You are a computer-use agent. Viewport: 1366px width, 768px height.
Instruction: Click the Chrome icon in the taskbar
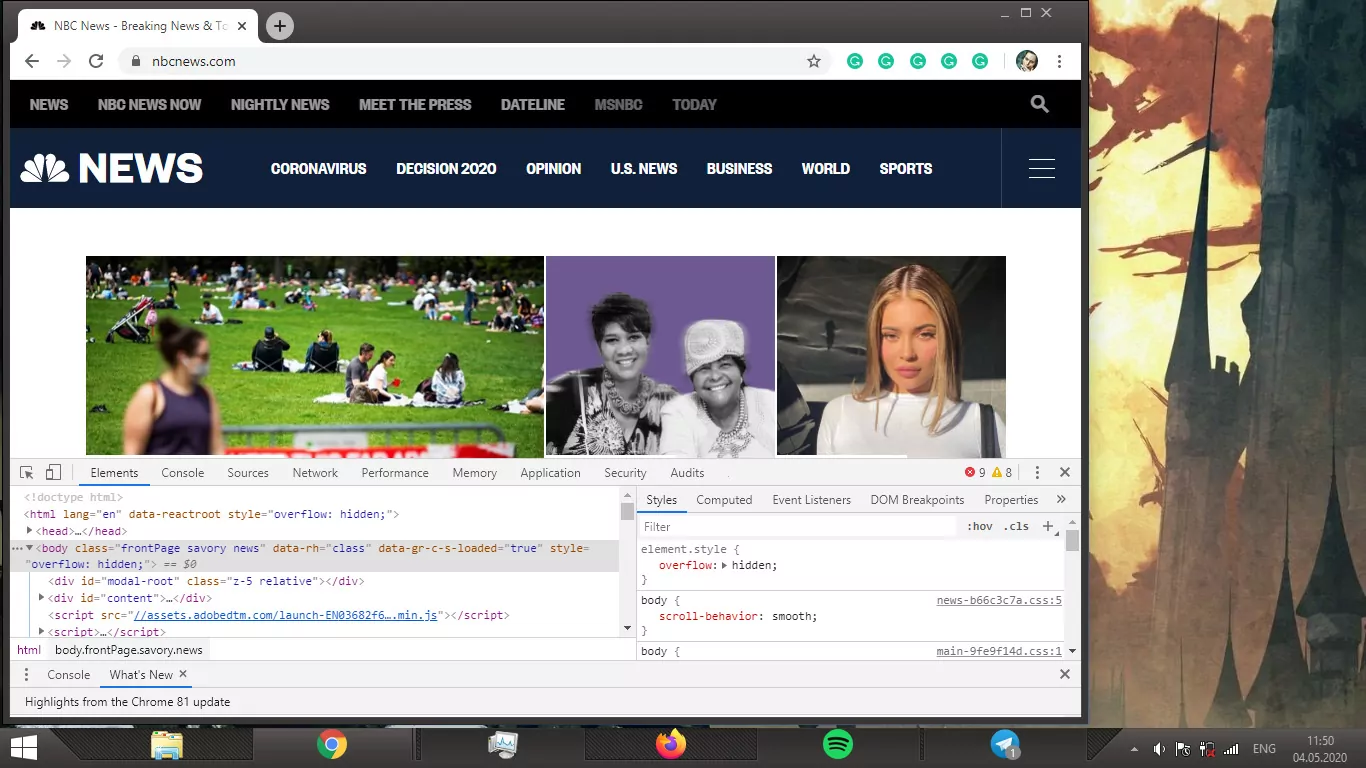pos(332,745)
